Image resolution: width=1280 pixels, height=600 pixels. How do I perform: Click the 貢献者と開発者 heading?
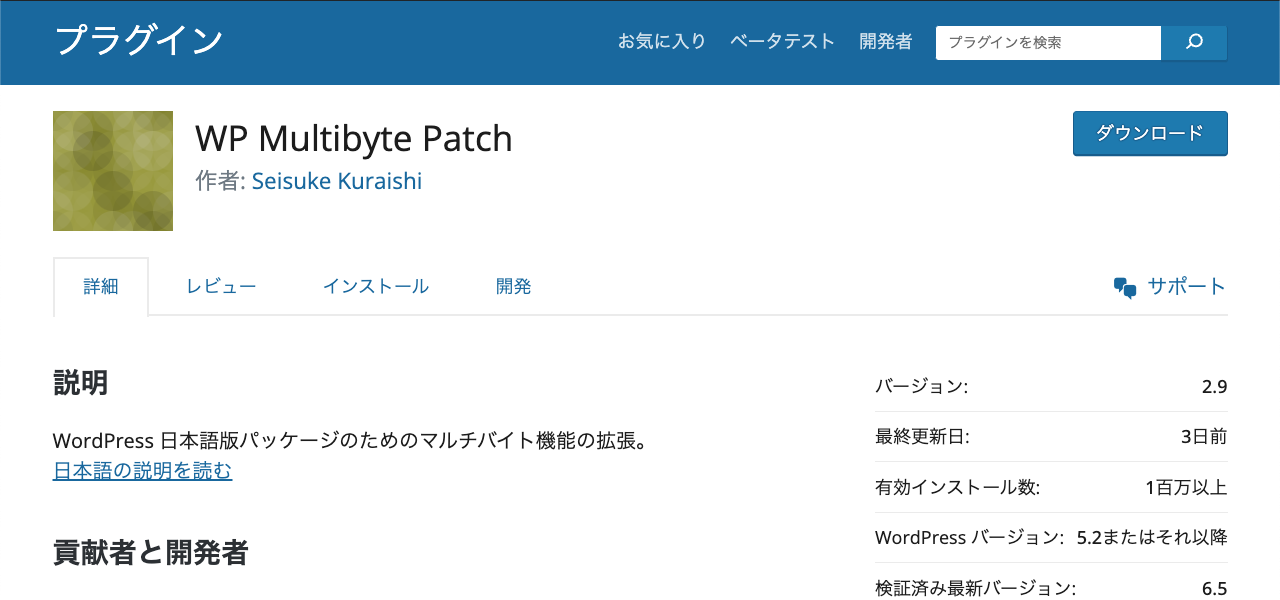coord(151,552)
